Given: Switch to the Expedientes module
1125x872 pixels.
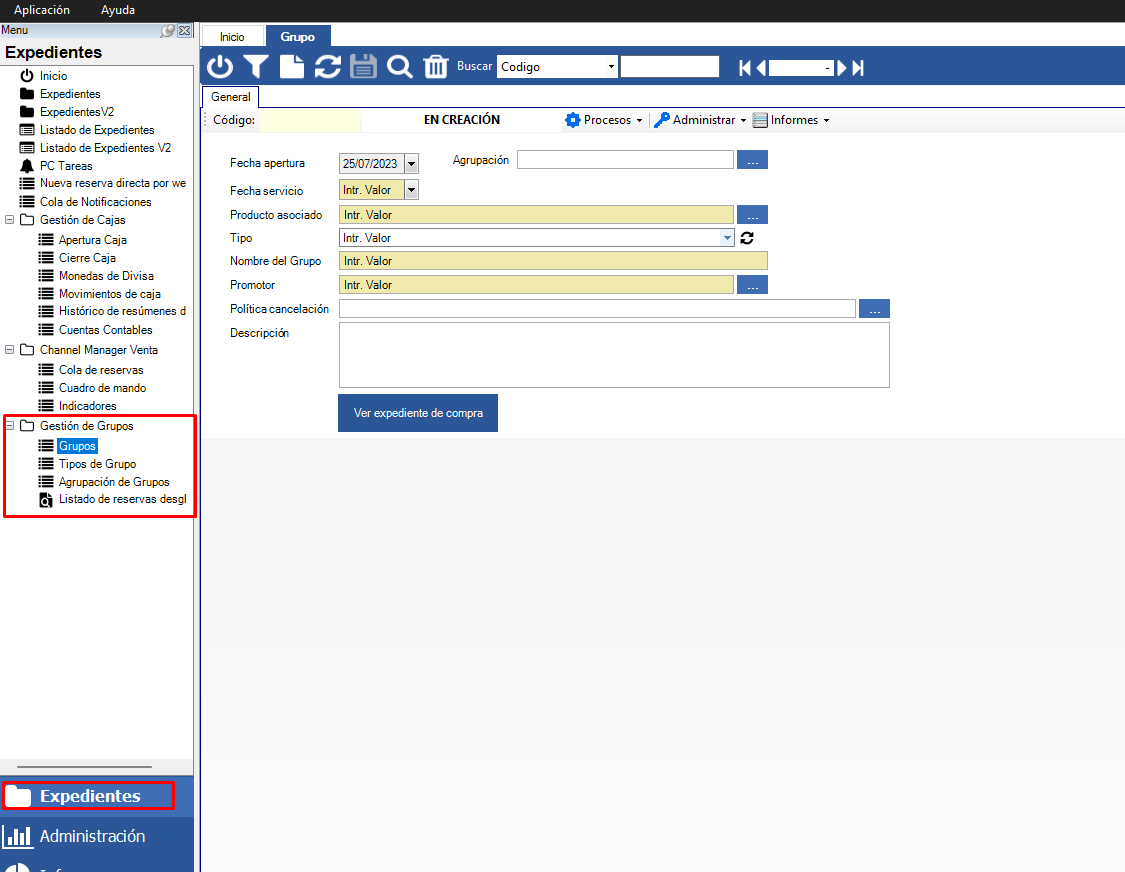Looking at the screenshot, I should pos(88,796).
